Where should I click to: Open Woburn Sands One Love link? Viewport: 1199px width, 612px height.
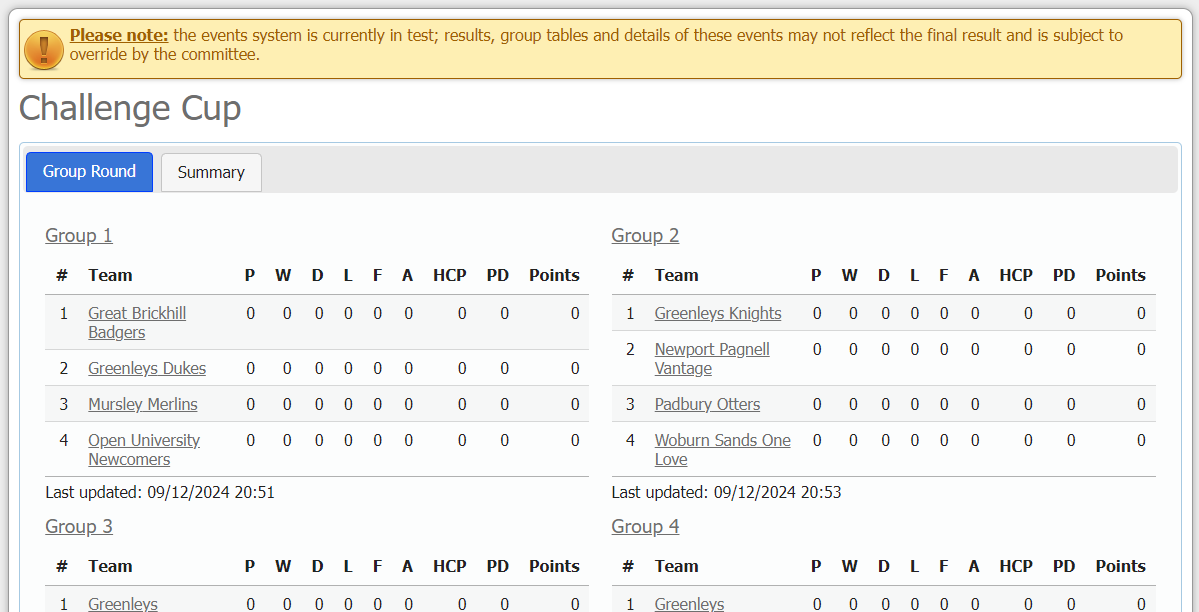pos(722,449)
